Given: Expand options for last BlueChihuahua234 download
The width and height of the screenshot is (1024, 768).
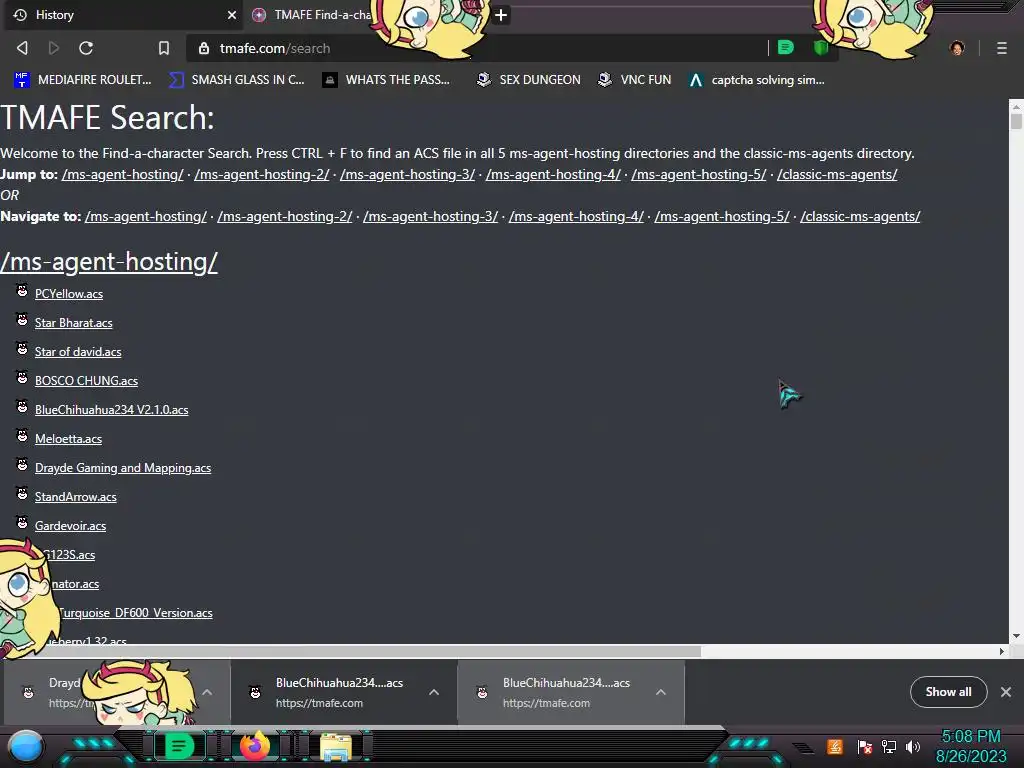Looking at the screenshot, I should pos(661,692).
